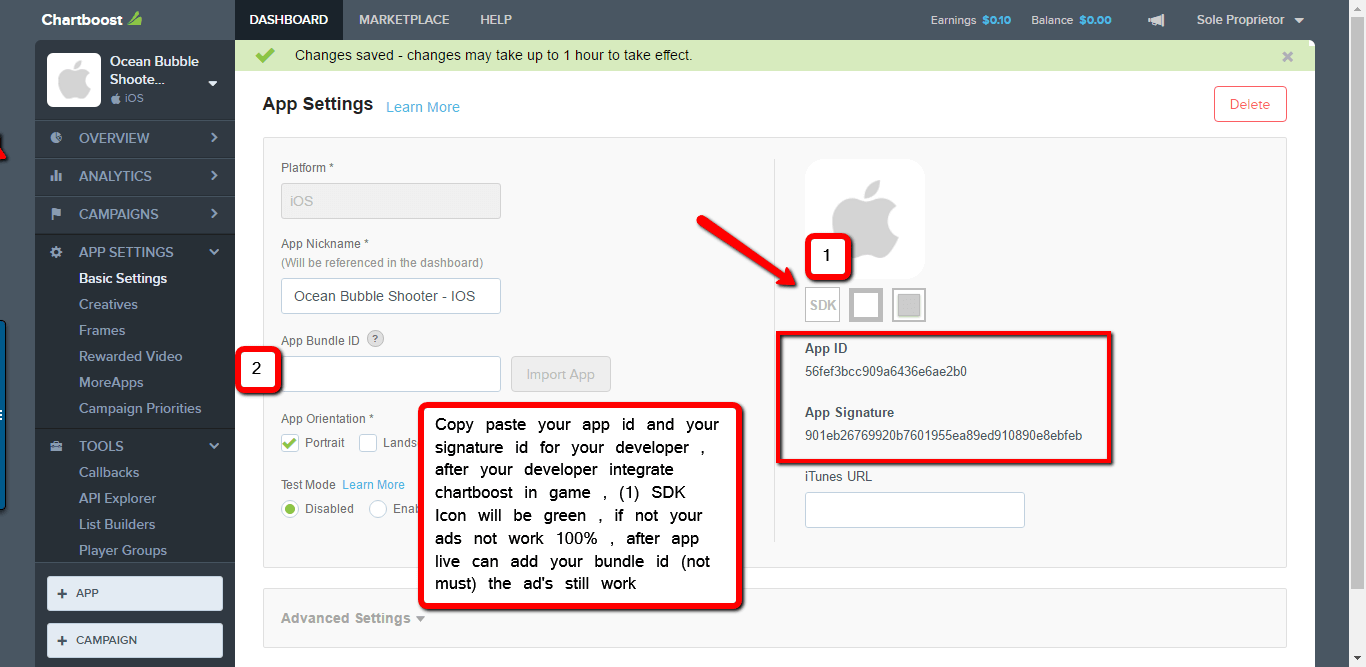Collapse the App Settings section

(x=214, y=252)
